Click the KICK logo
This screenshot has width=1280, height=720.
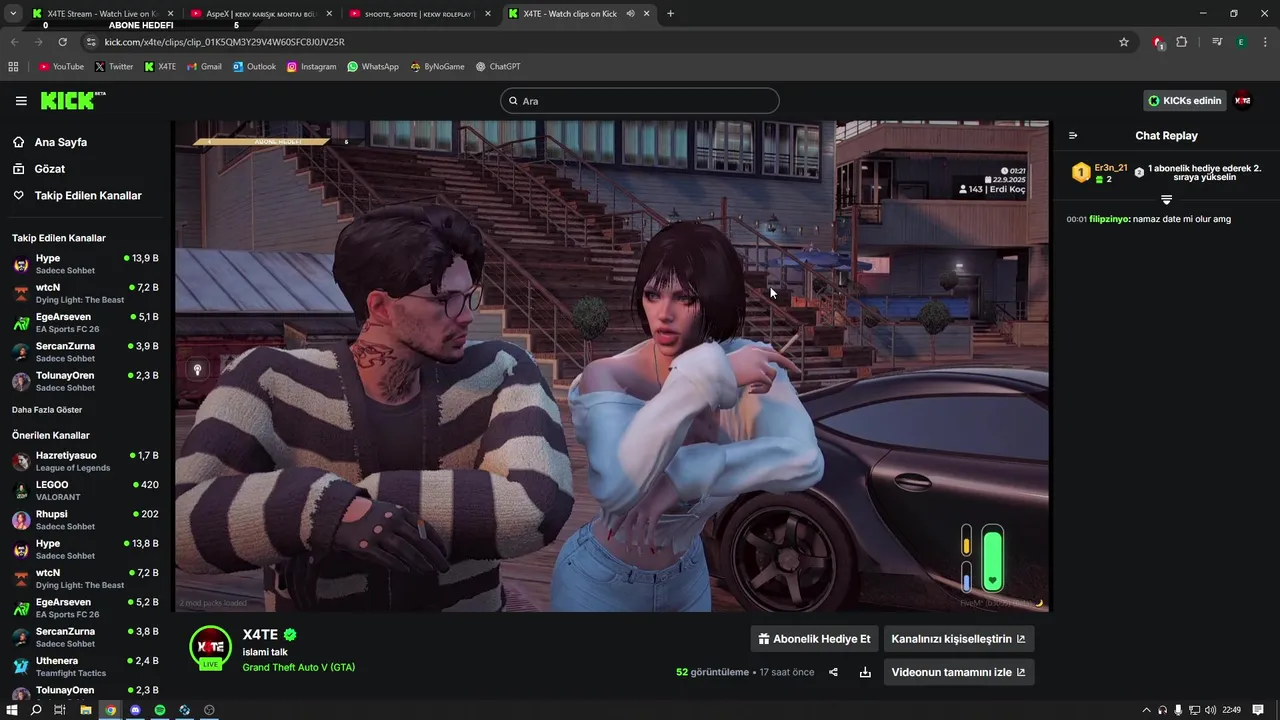[x=72, y=100]
